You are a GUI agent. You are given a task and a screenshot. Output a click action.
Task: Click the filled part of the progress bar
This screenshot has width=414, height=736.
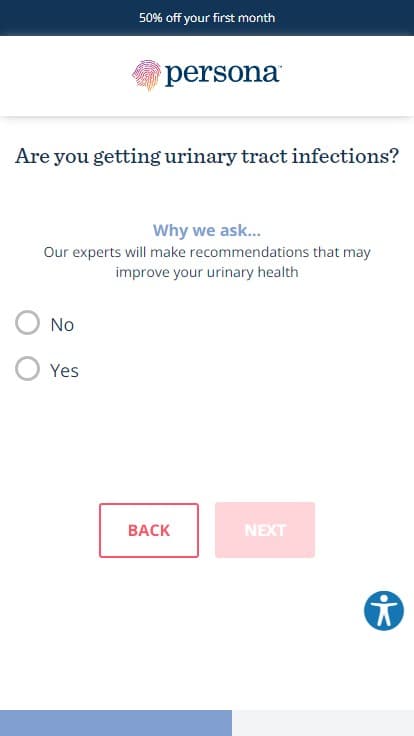click(x=116, y=723)
